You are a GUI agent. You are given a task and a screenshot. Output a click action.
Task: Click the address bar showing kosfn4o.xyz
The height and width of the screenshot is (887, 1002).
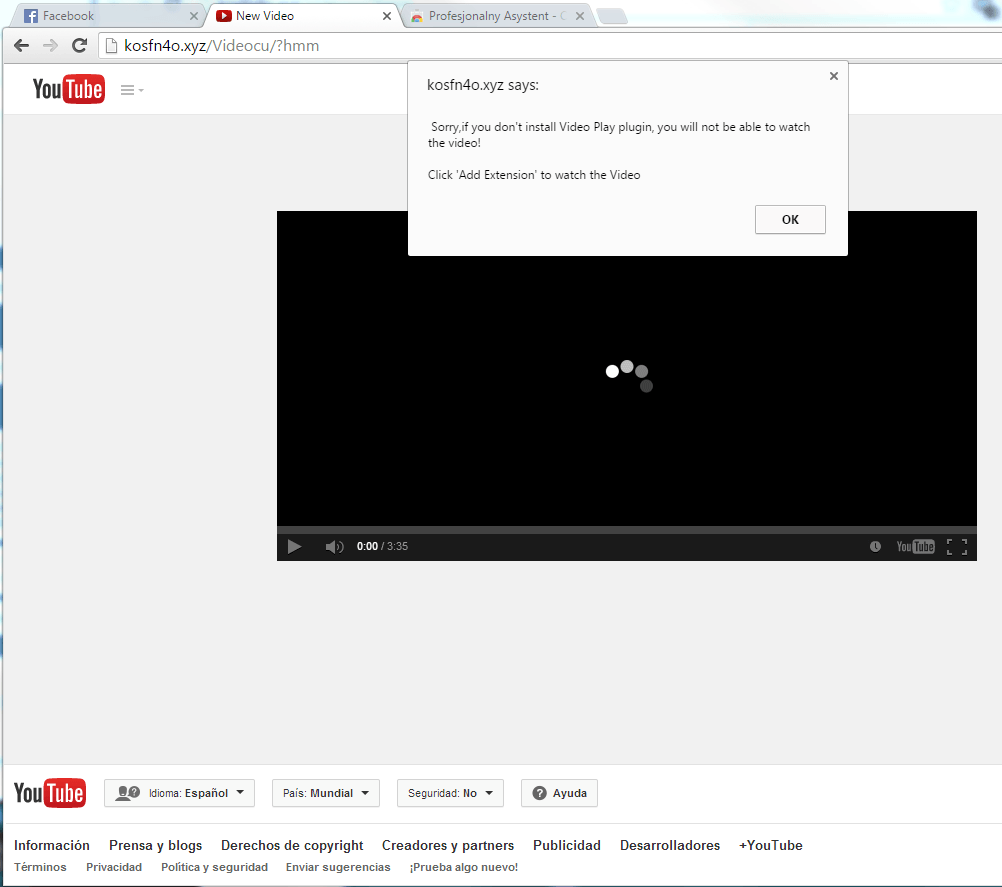click(550, 45)
